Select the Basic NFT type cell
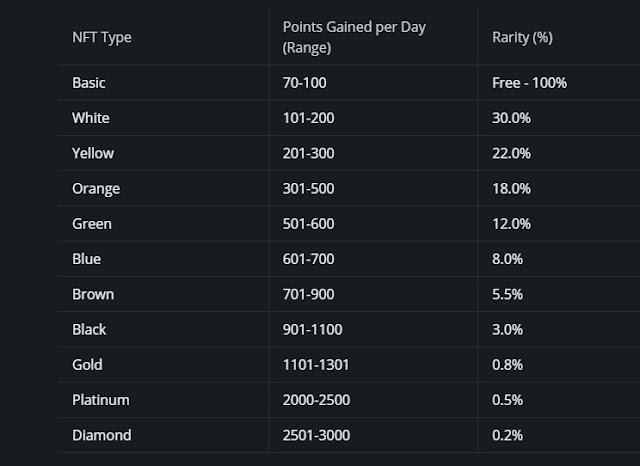 tap(89, 83)
